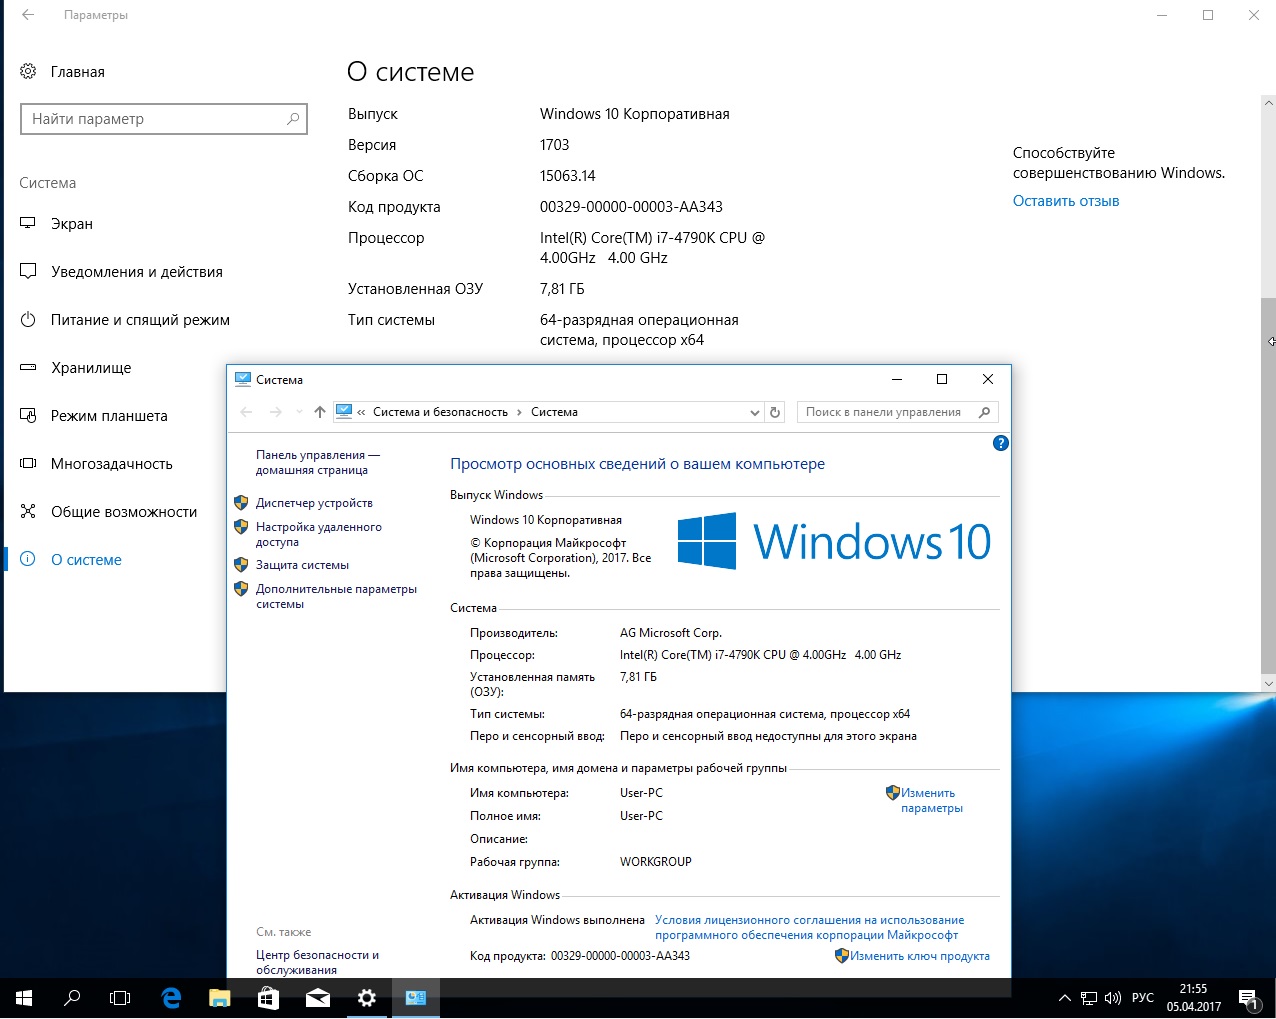
Task: Click Forward arrow in Система window
Action: (x=276, y=412)
